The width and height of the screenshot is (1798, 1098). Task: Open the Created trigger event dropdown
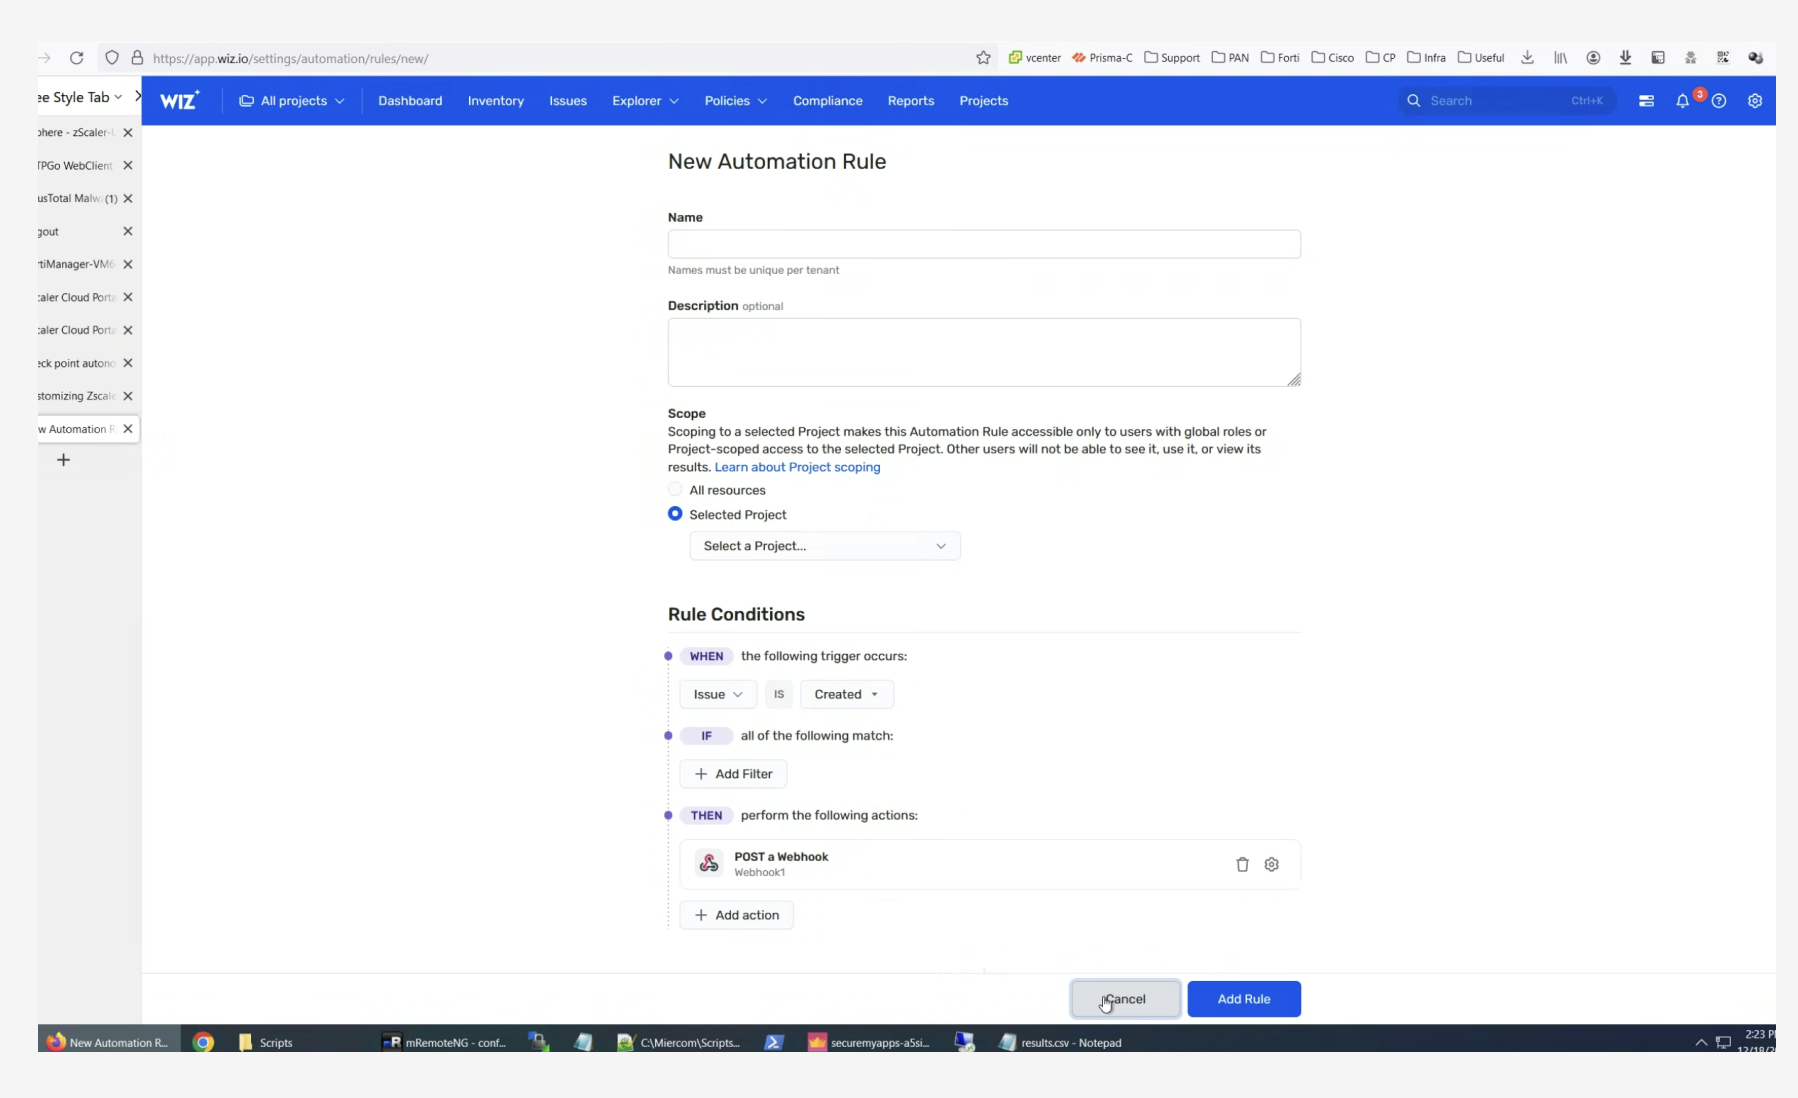pos(846,694)
